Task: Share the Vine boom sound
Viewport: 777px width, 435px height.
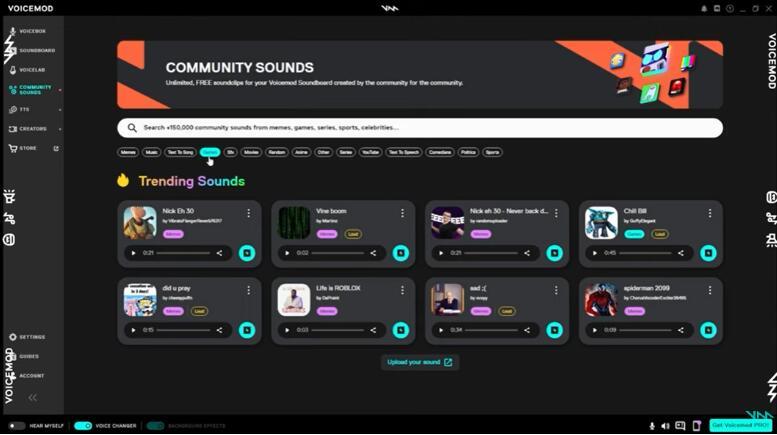Action: point(373,253)
